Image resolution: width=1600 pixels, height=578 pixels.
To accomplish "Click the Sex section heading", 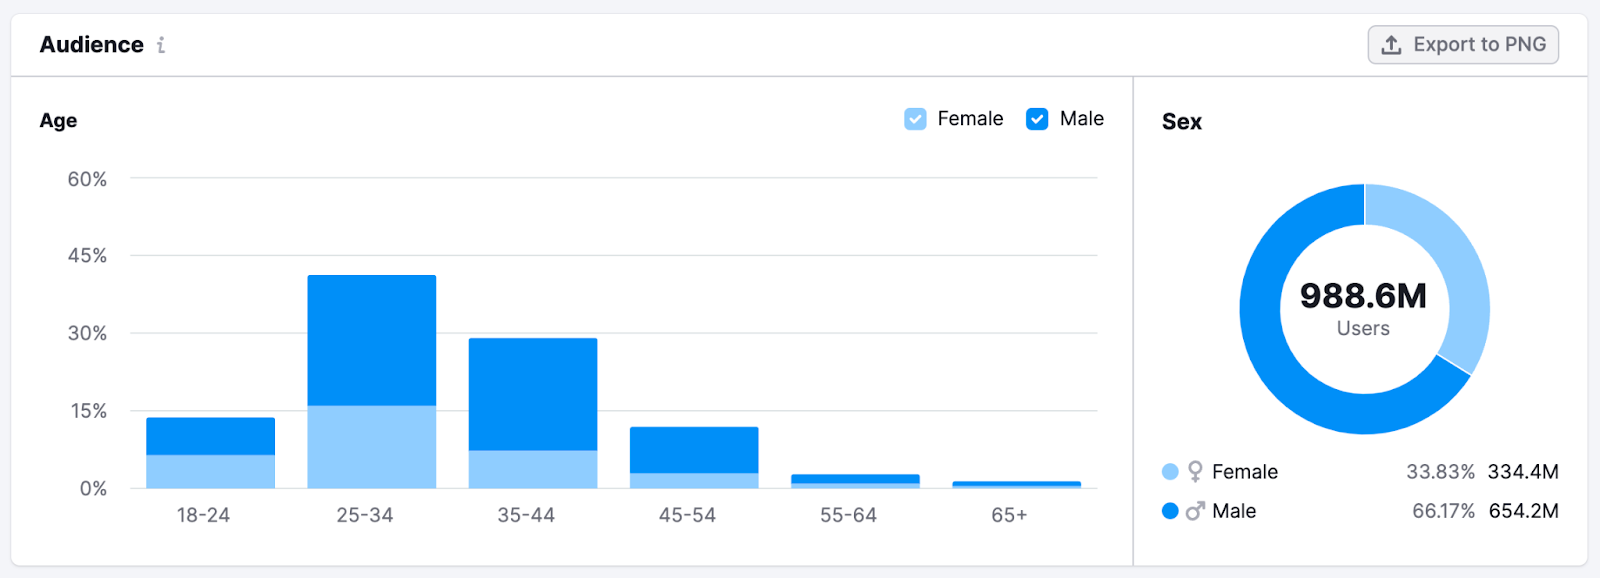I will pyautogui.click(x=1181, y=121).
